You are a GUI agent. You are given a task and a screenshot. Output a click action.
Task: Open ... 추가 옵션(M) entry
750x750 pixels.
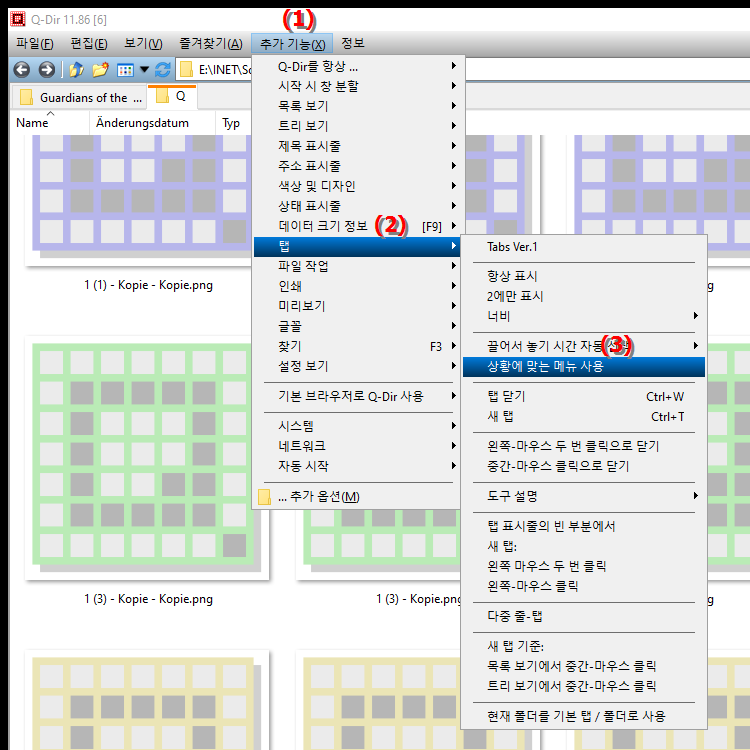357,496
